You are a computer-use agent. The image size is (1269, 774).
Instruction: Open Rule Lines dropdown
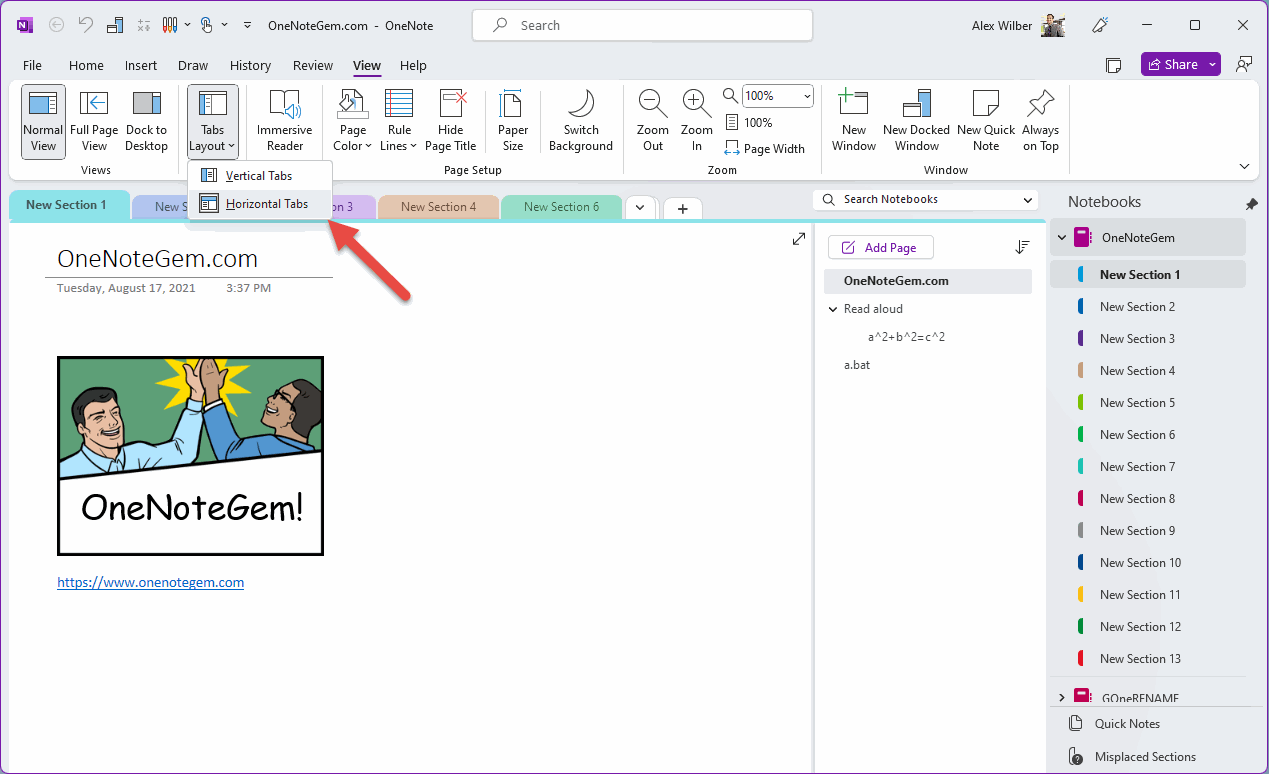click(x=399, y=121)
